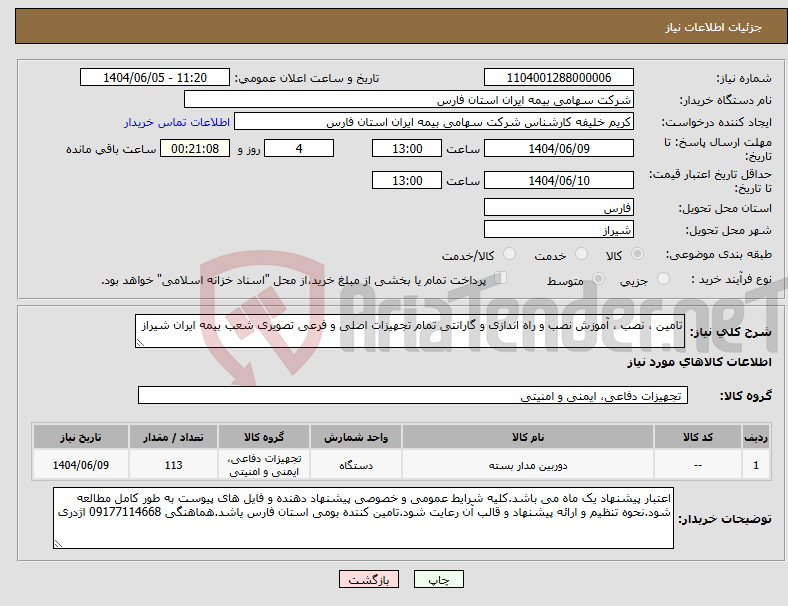Click the اطلاعات کالاهای مورد نیاز heading

[x=699, y=362]
